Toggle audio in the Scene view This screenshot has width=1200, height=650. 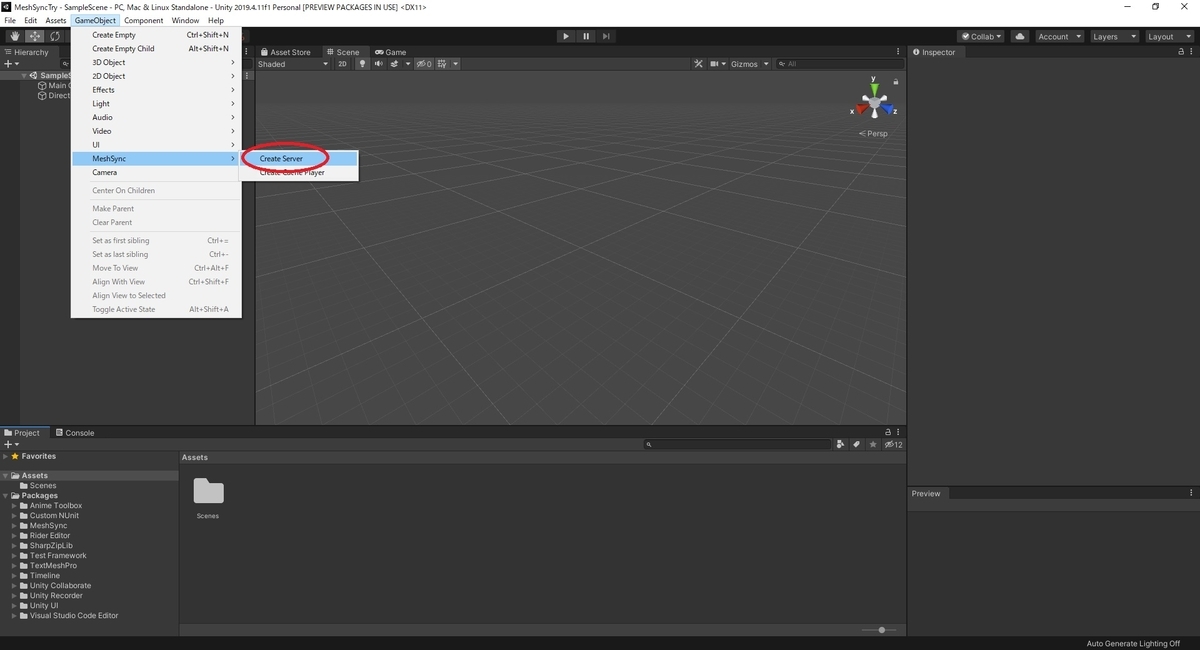tap(378, 63)
